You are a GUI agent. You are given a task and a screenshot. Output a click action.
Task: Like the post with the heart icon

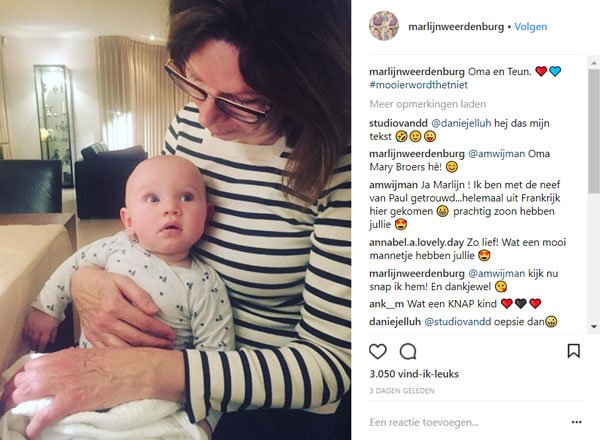click(x=378, y=351)
